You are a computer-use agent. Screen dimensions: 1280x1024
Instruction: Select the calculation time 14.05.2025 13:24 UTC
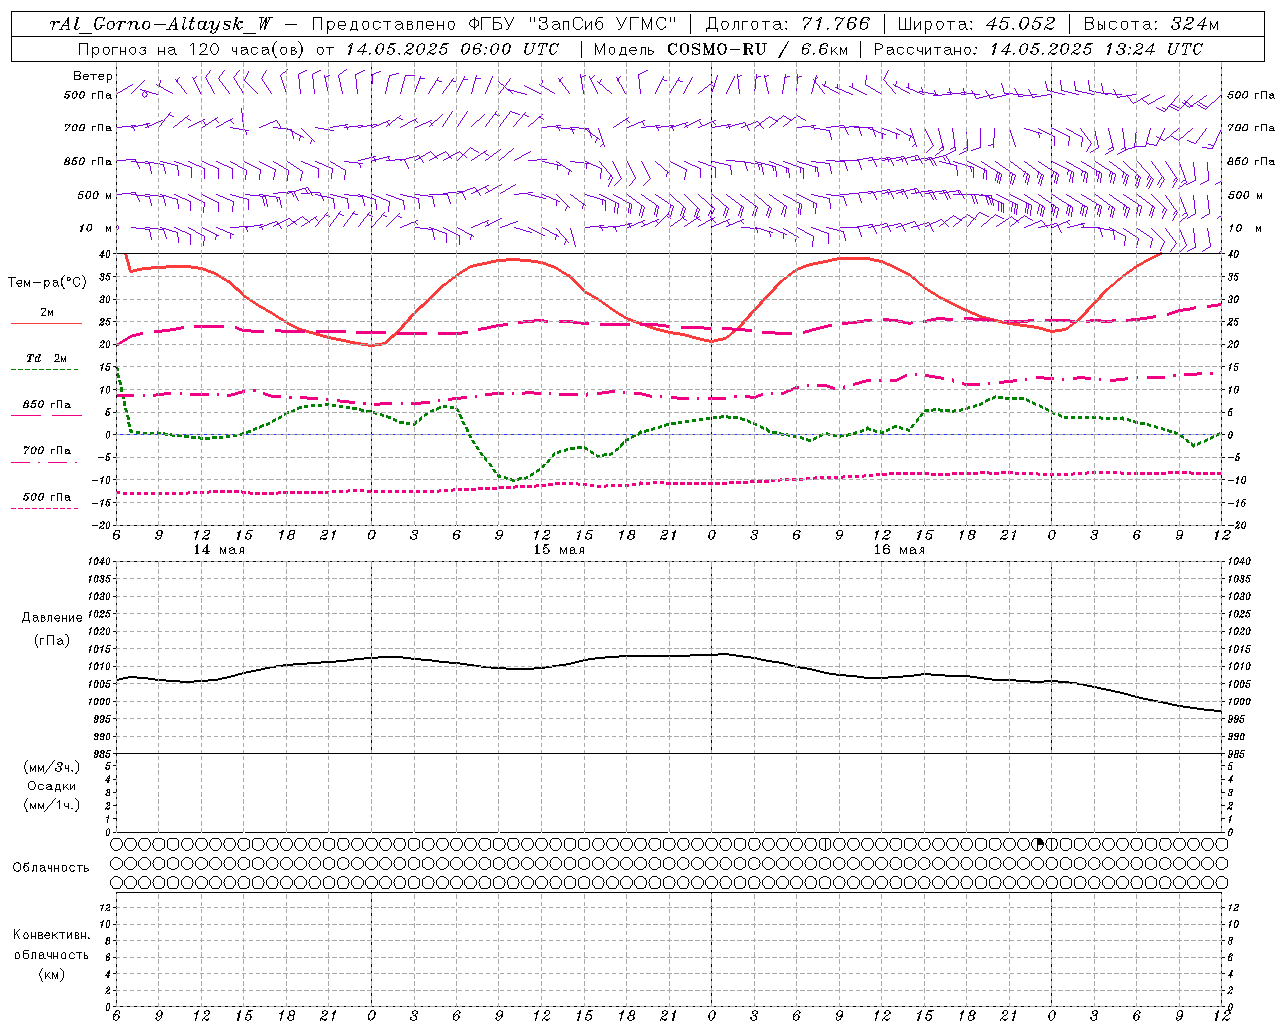(x=1096, y=49)
